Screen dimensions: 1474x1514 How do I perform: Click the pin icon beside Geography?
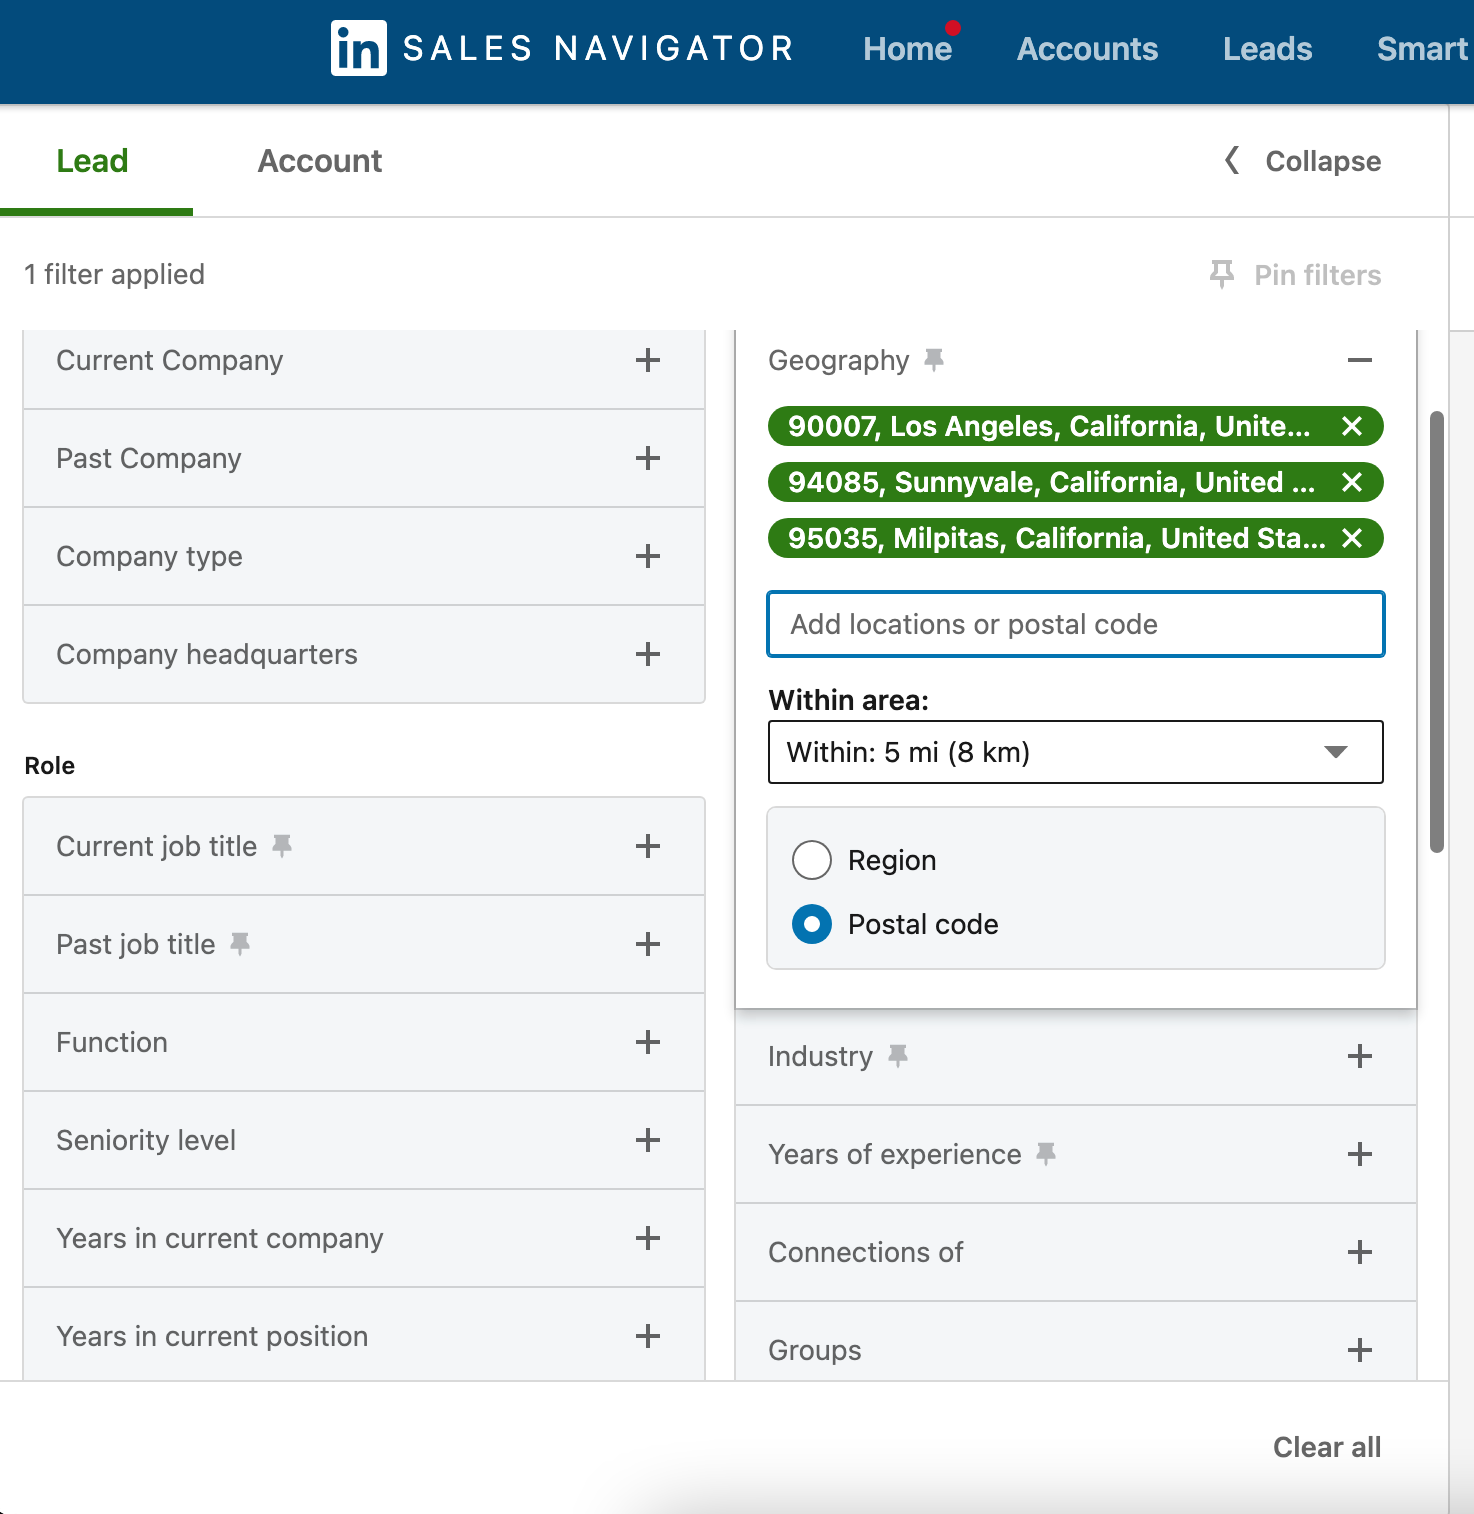pyautogui.click(x=934, y=359)
